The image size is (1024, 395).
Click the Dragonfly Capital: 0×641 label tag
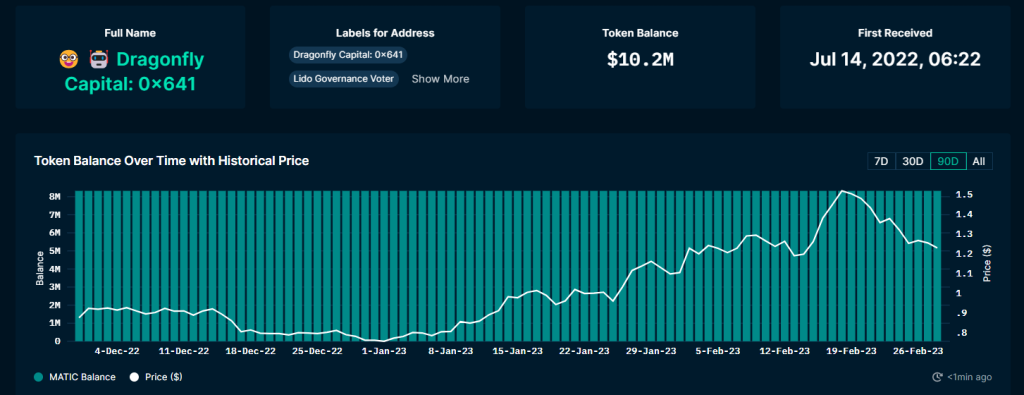[x=348, y=55]
